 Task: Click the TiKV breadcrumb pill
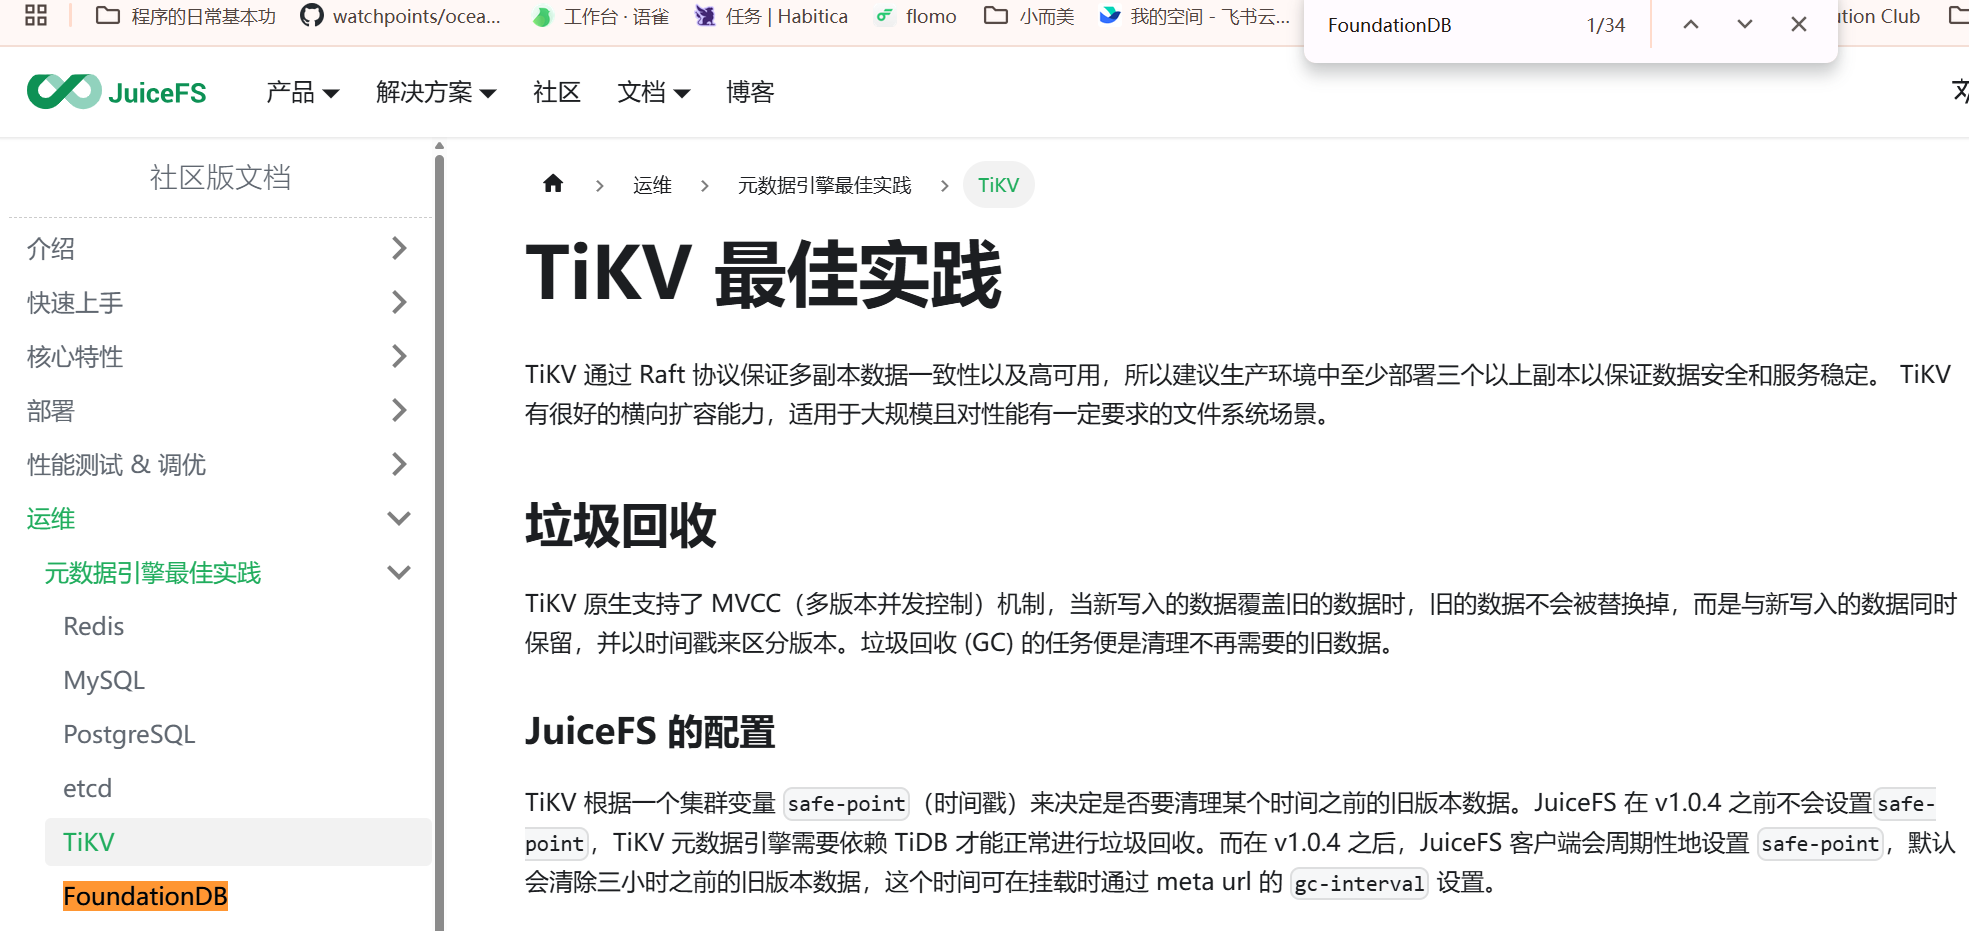point(998,185)
